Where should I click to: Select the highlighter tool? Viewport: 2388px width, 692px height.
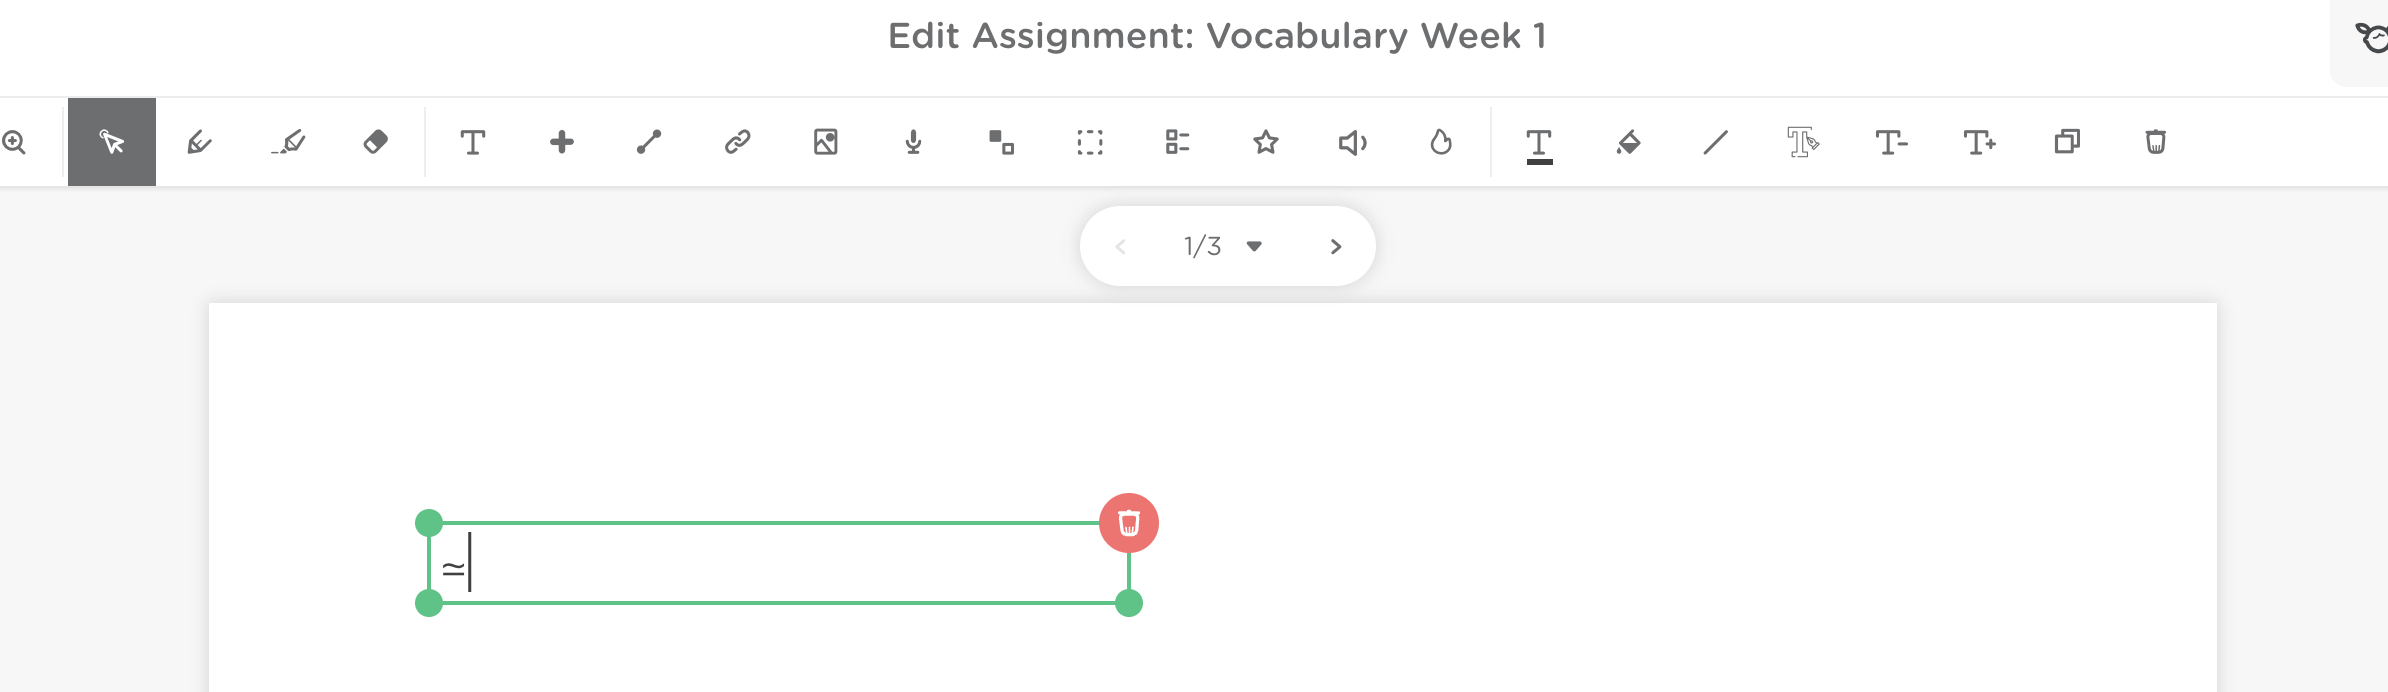(288, 142)
